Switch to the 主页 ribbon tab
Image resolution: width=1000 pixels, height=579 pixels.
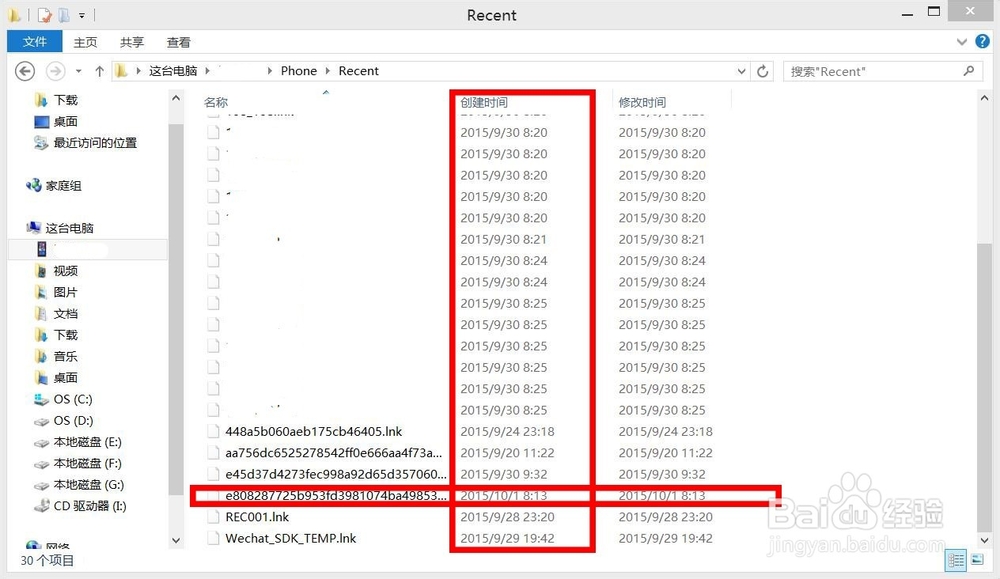85,42
